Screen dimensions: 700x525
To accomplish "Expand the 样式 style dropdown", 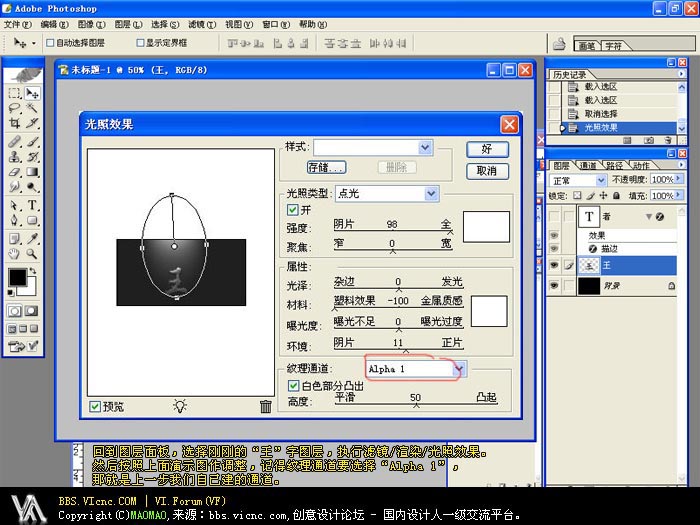I will point(425,147).
